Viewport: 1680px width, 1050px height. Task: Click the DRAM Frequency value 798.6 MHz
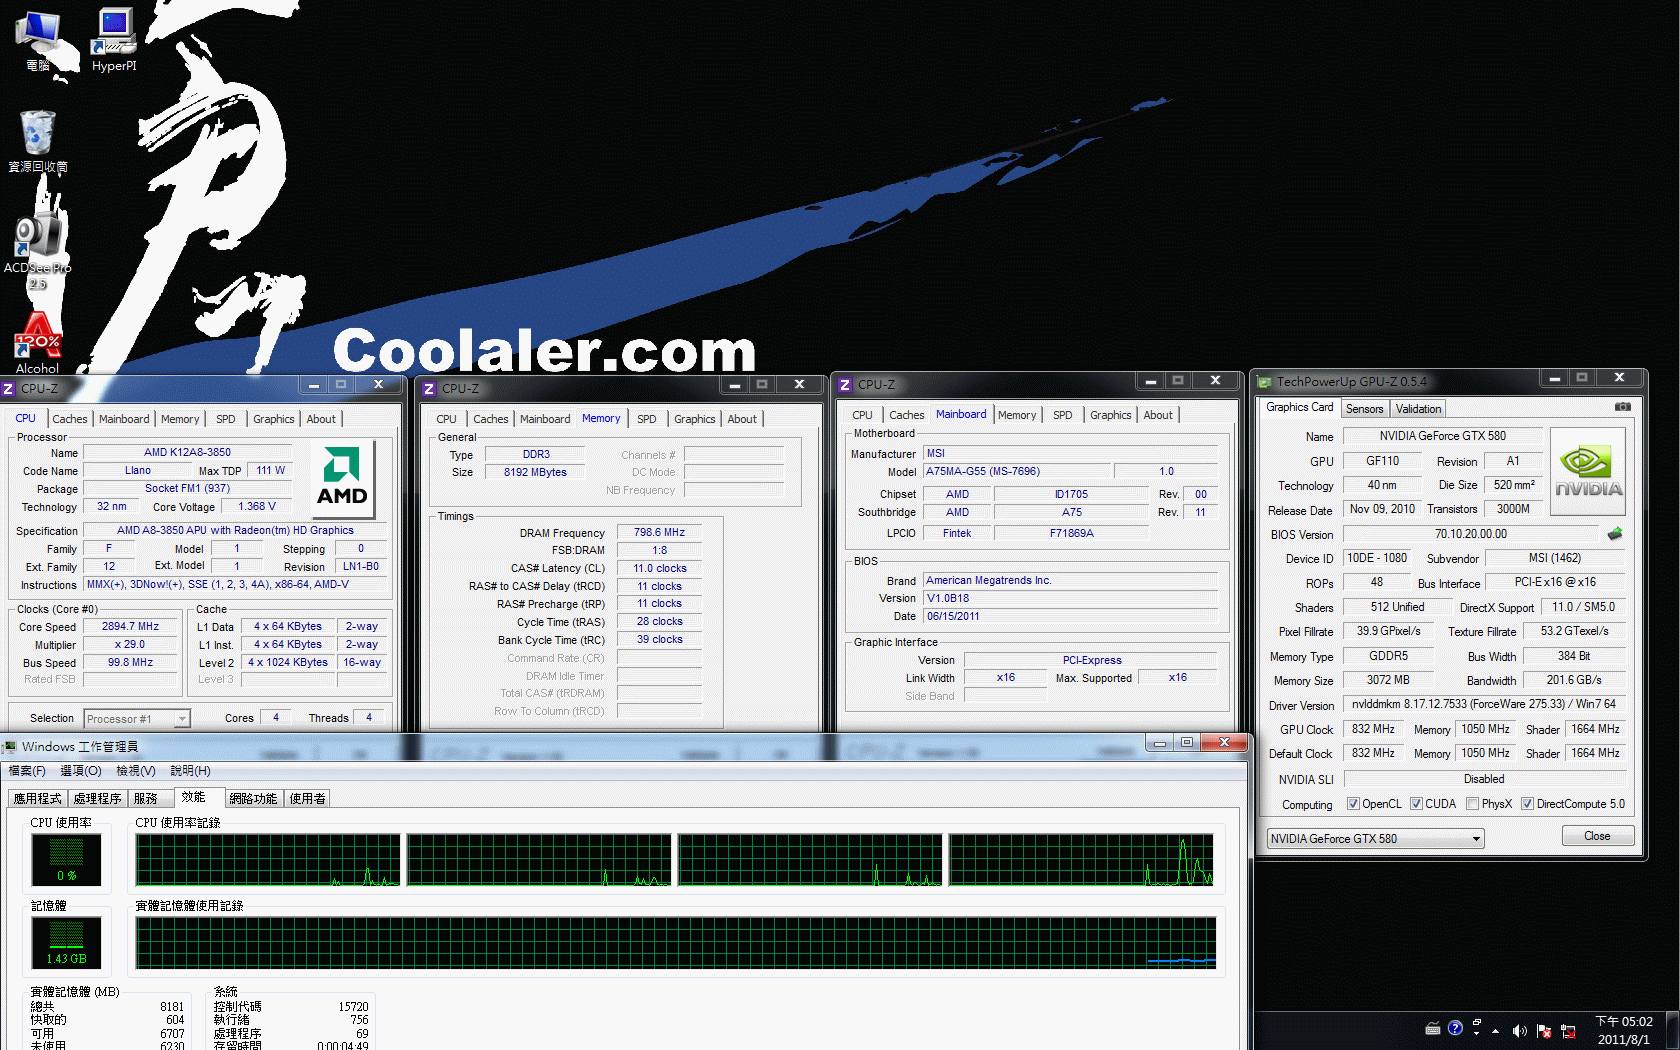click(x=659, y=532)
